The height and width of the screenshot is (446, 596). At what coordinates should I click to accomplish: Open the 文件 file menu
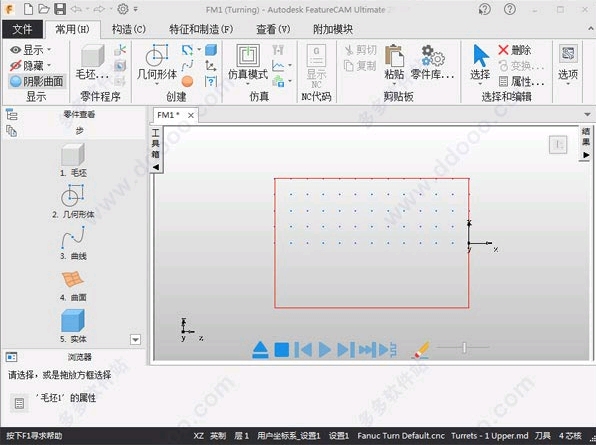pyautogui.click(x=22, y=29)
